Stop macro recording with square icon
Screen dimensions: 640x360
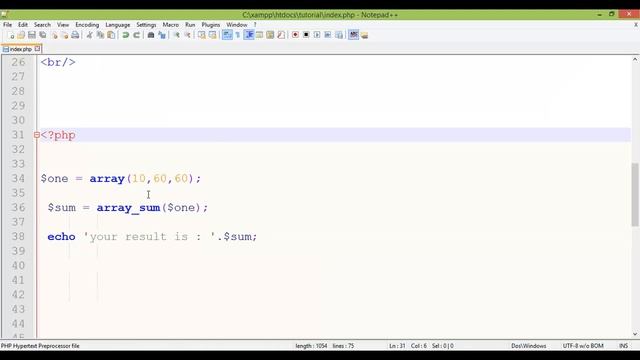tap(306, 35)
